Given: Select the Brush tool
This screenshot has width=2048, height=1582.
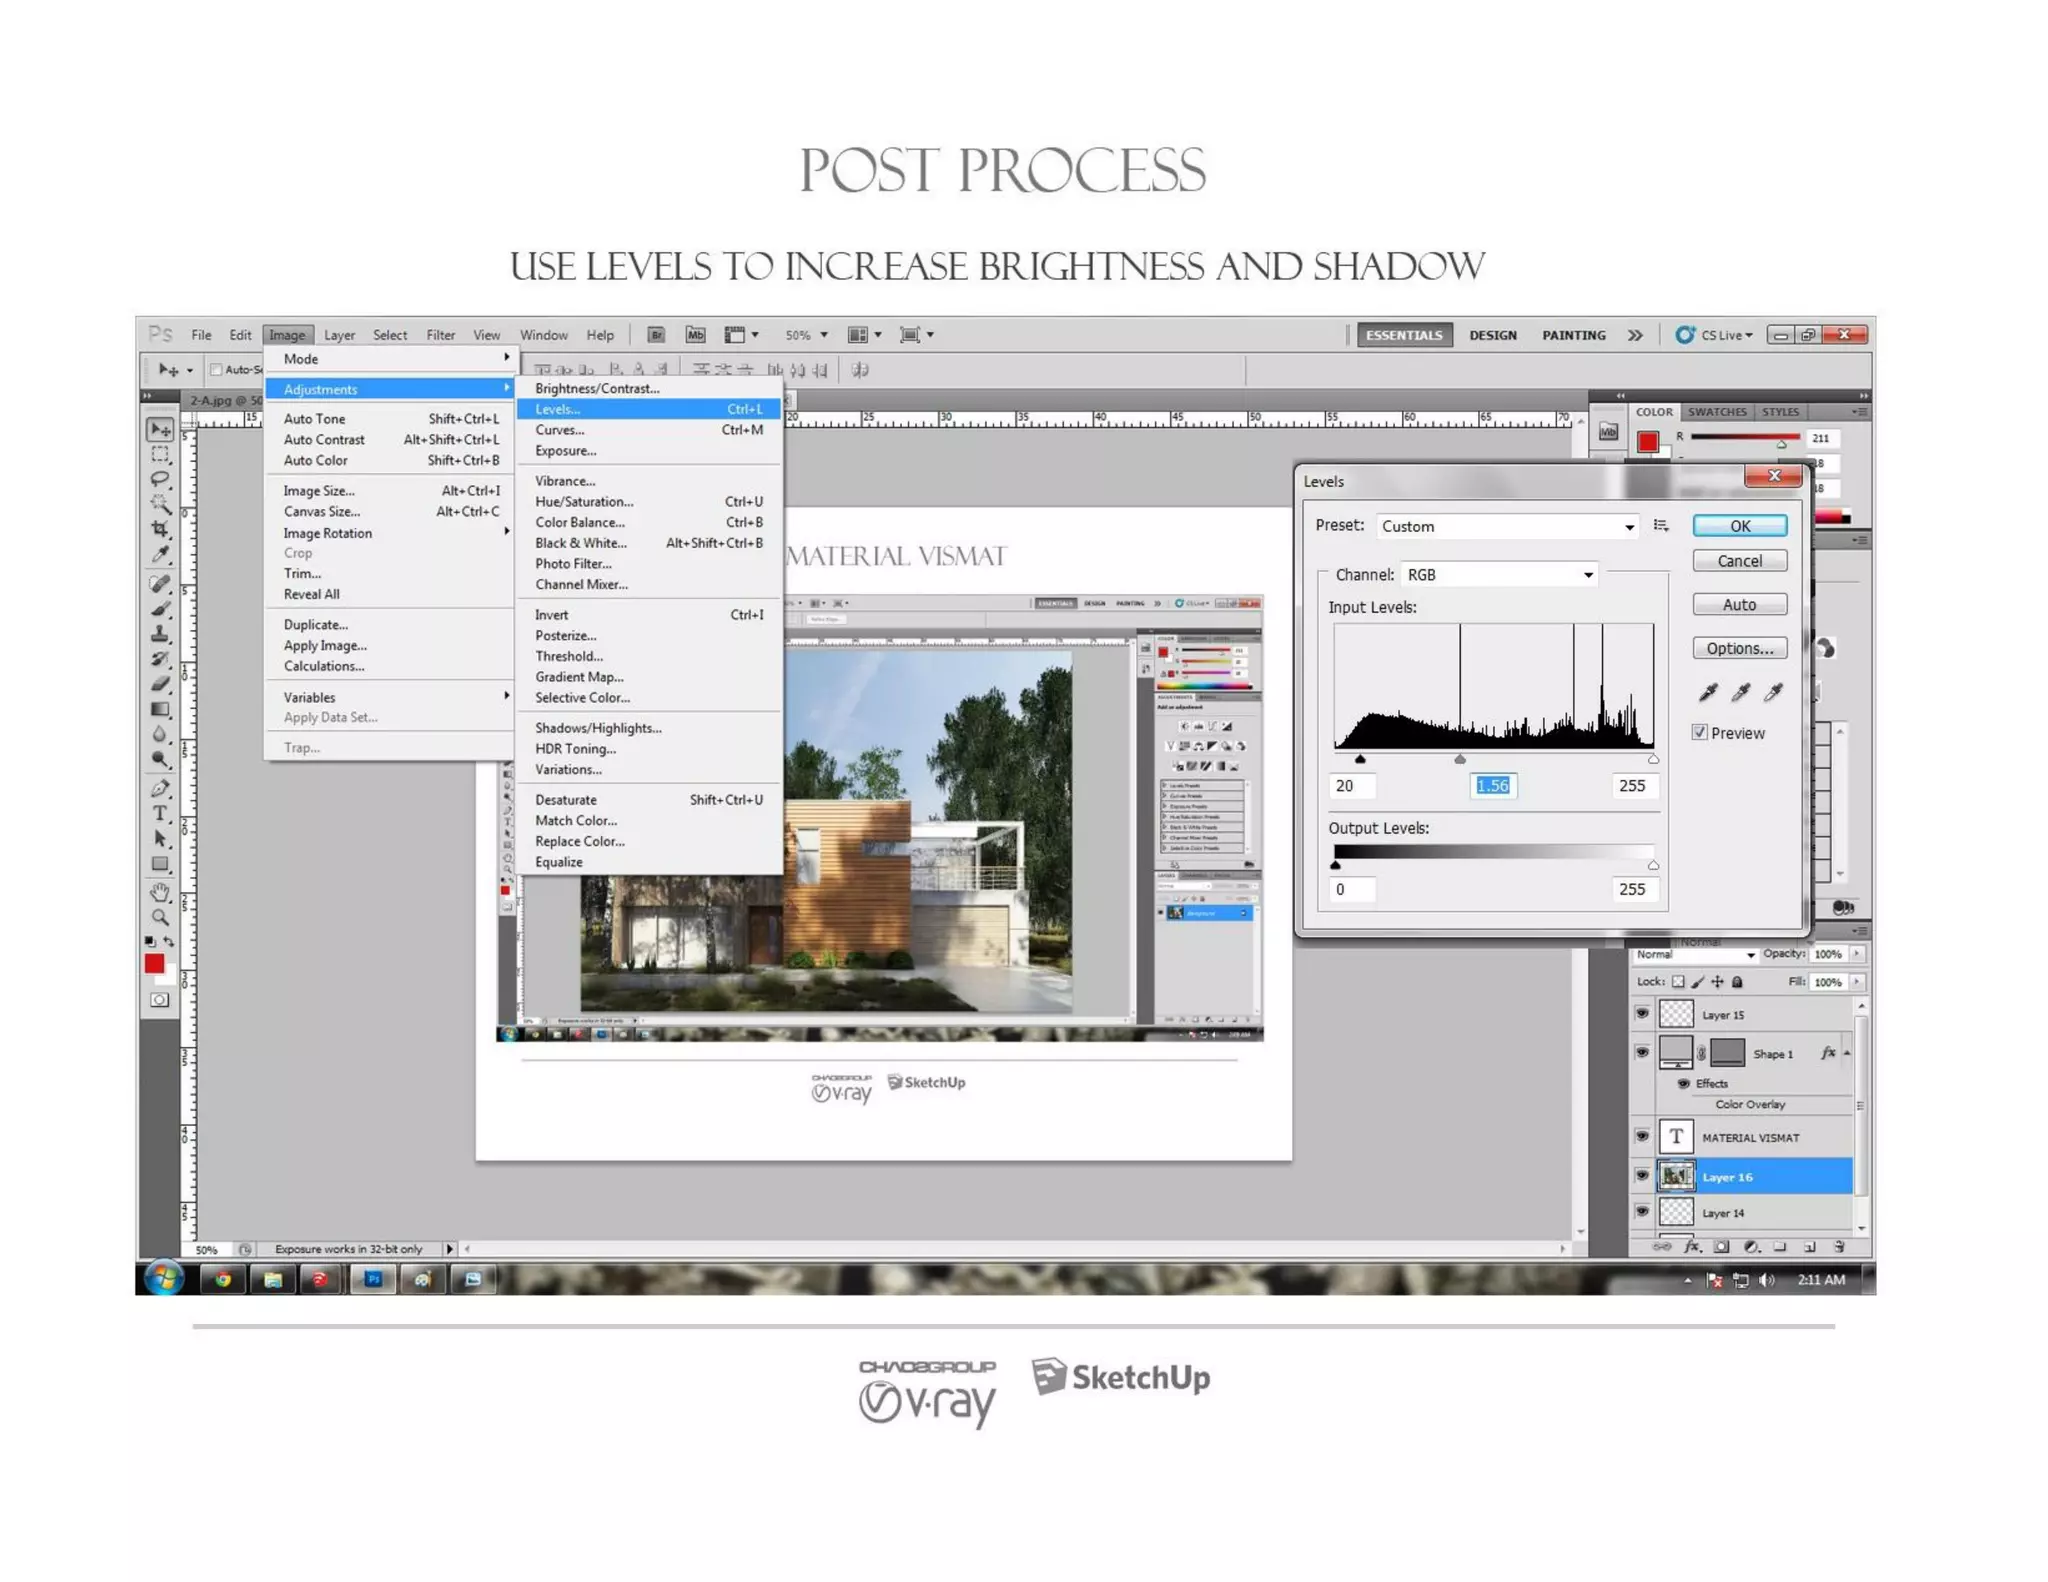Looking at the screenshot, I should (160, 608).
